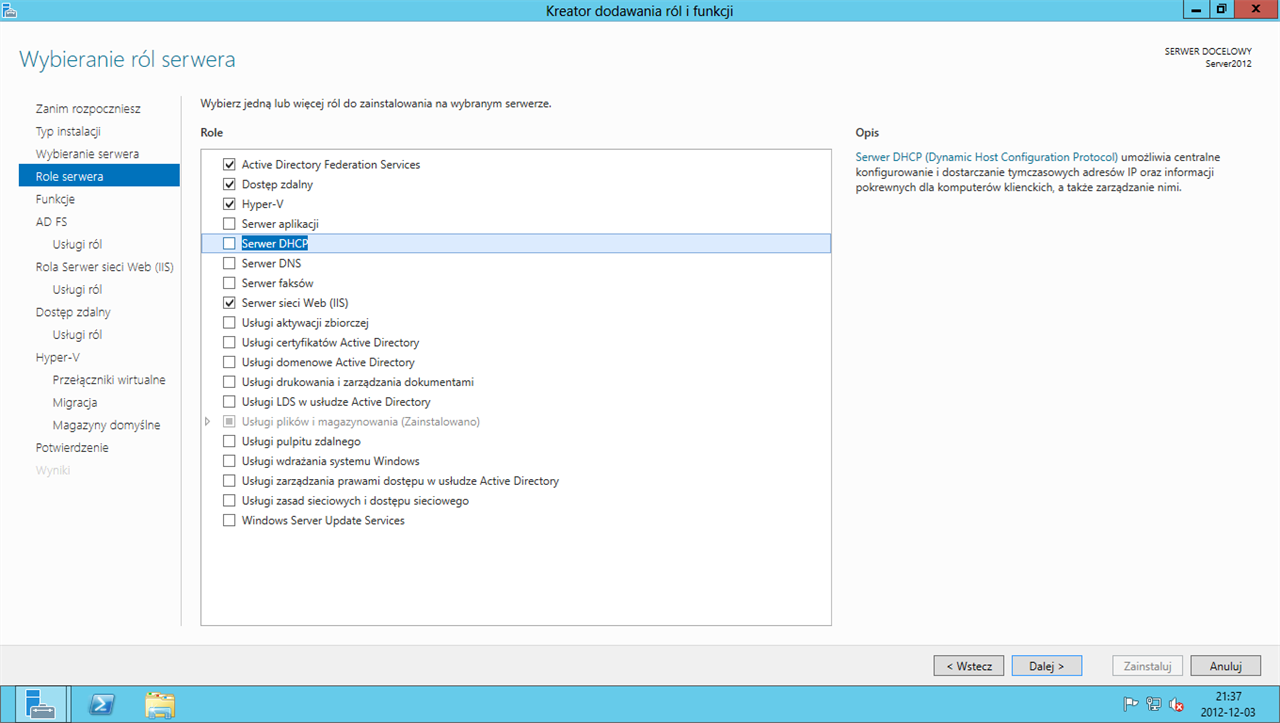Go to Funkcje step

tap(55, 199)
